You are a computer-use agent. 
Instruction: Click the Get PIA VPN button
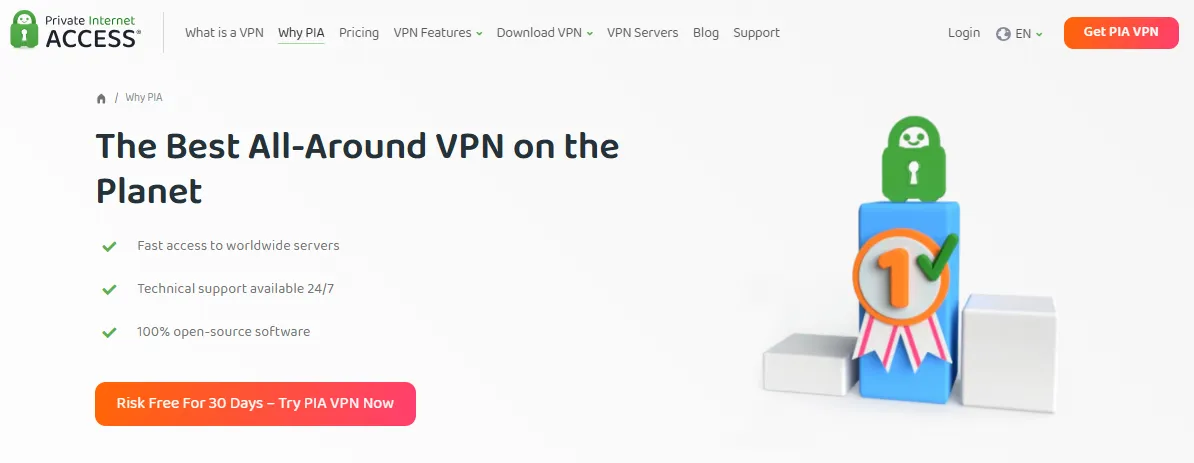(1121, 33)
